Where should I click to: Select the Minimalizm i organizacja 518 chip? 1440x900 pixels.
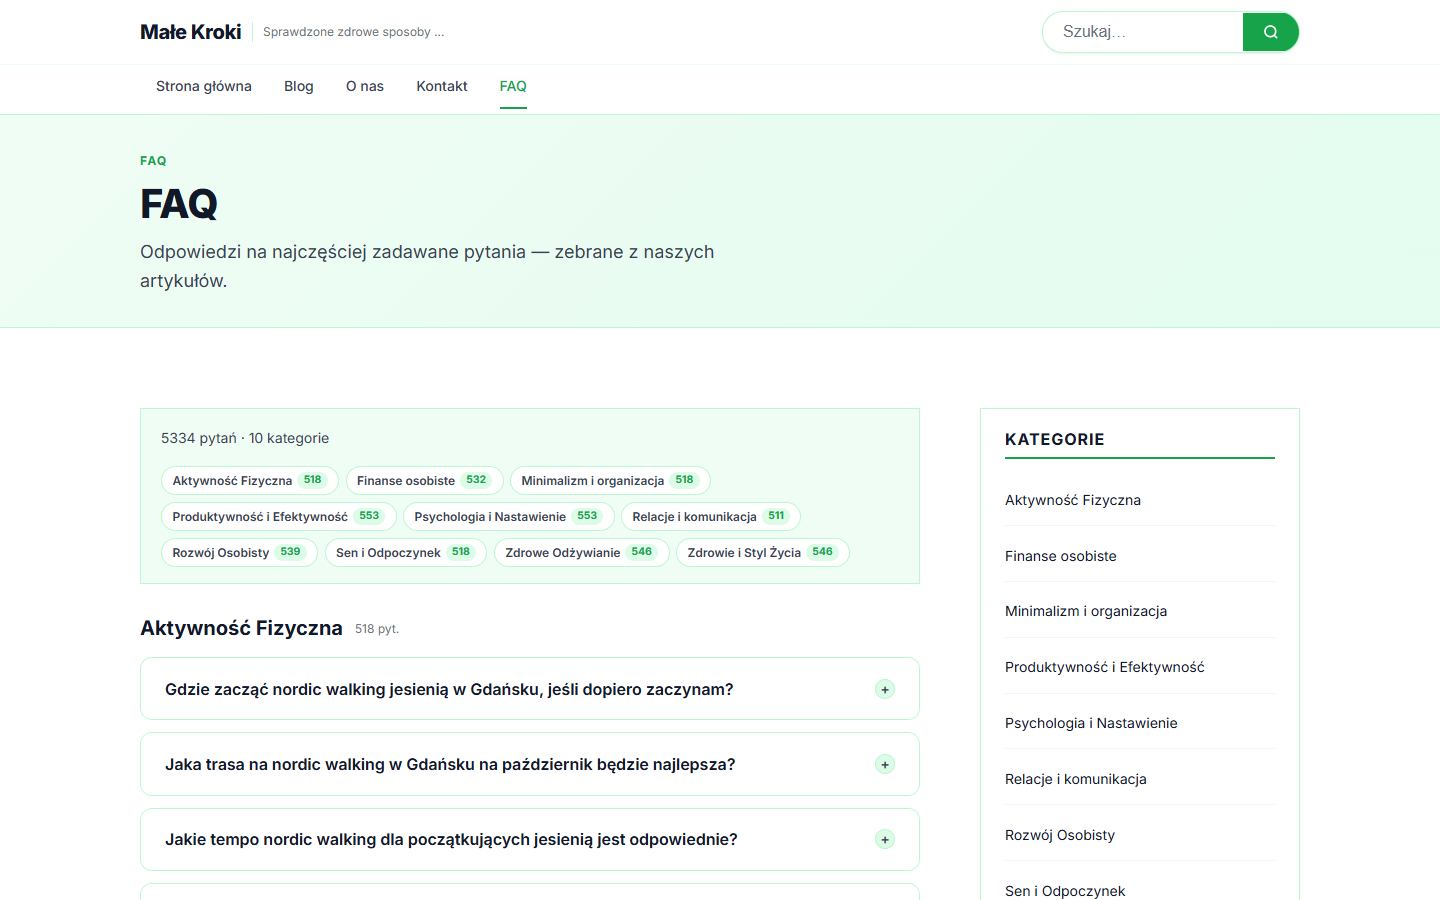pyautogui.click(x=610, y=481)
